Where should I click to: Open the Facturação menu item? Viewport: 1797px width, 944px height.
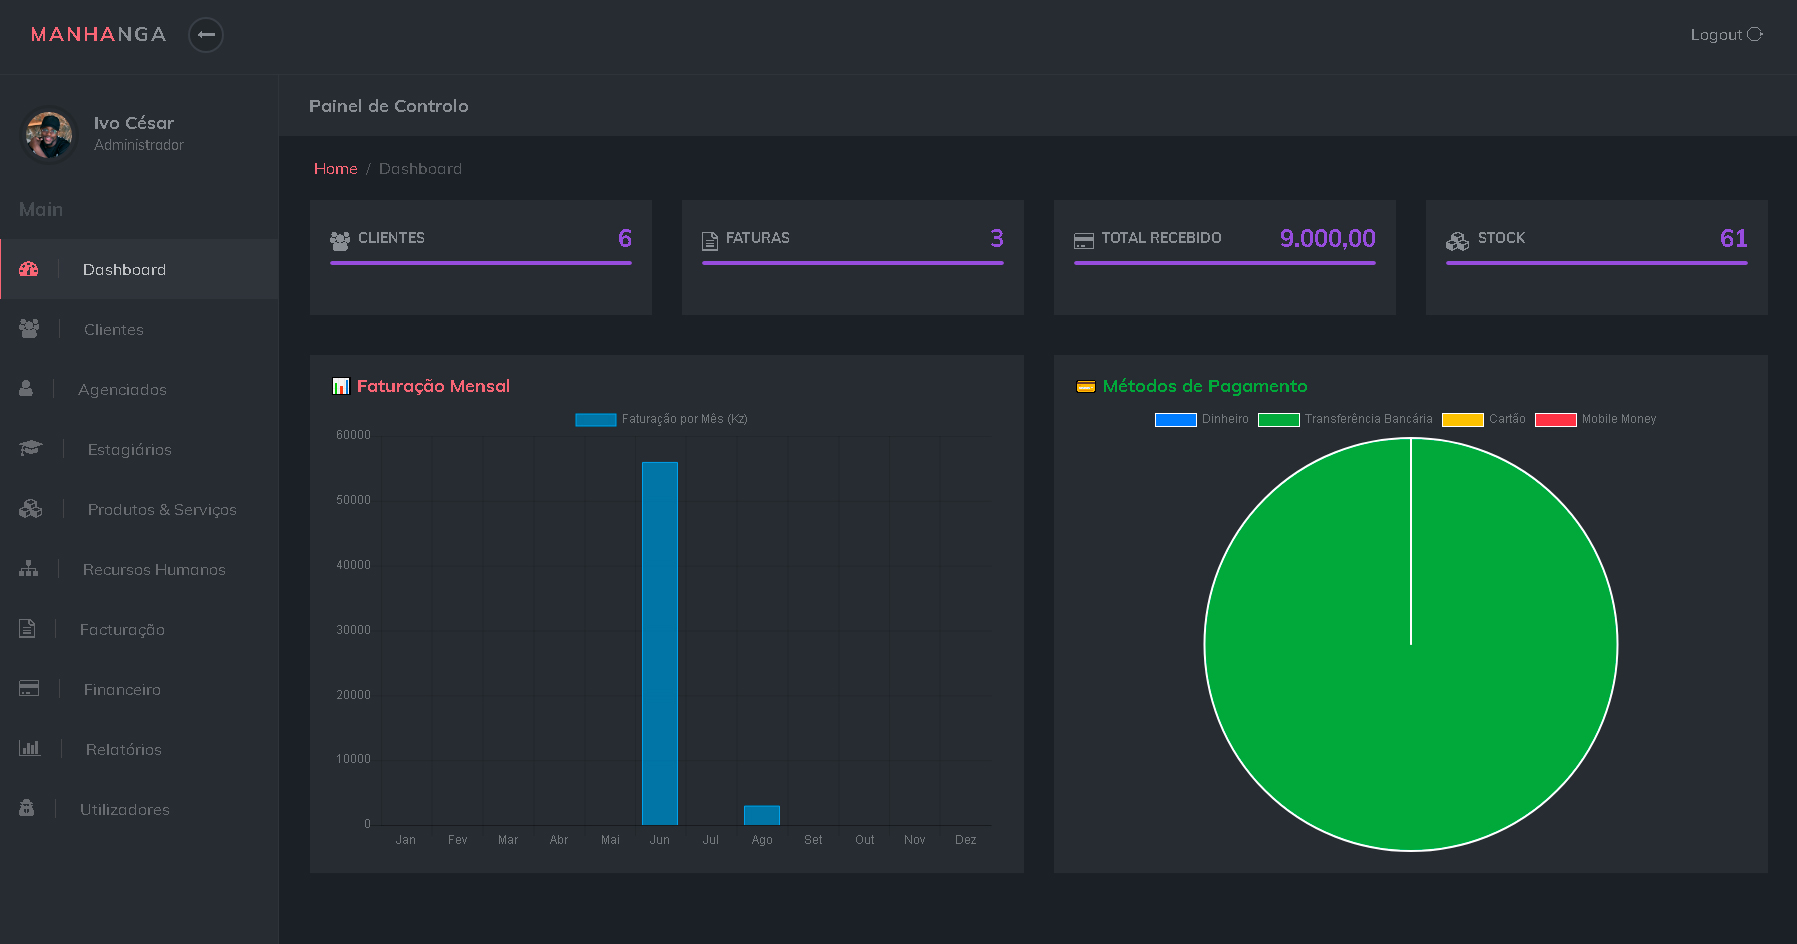(122, 629)
